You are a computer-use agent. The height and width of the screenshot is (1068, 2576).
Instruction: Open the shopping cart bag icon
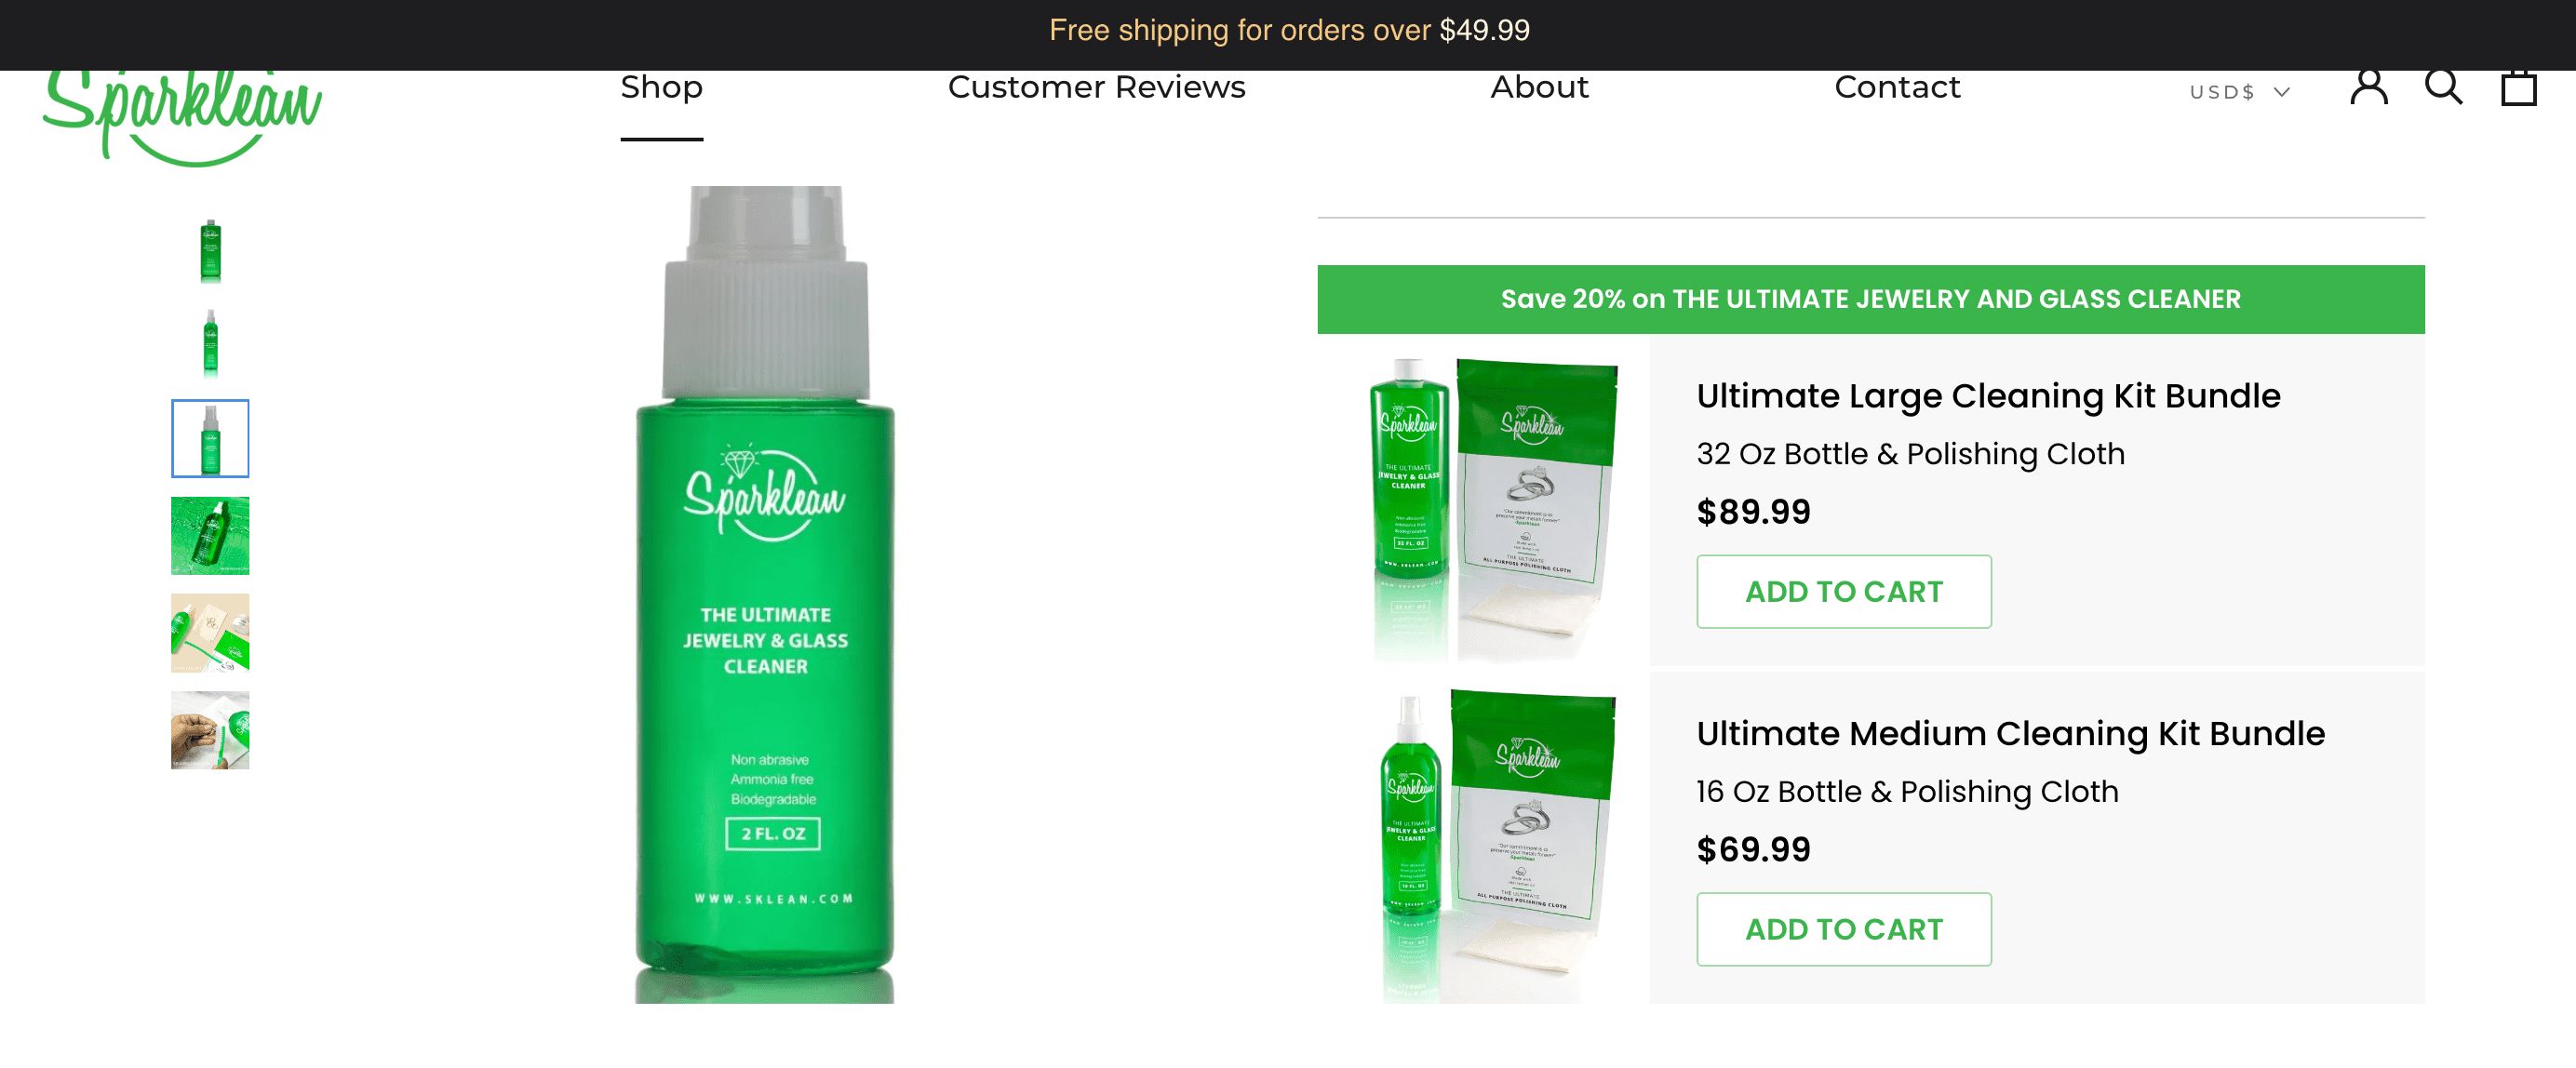pos(2518,88)
